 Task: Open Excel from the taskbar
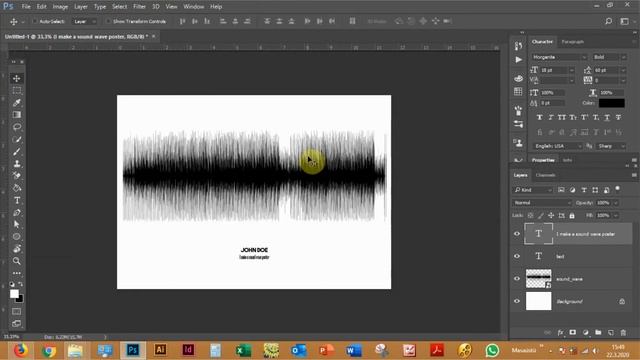(243, 350)
